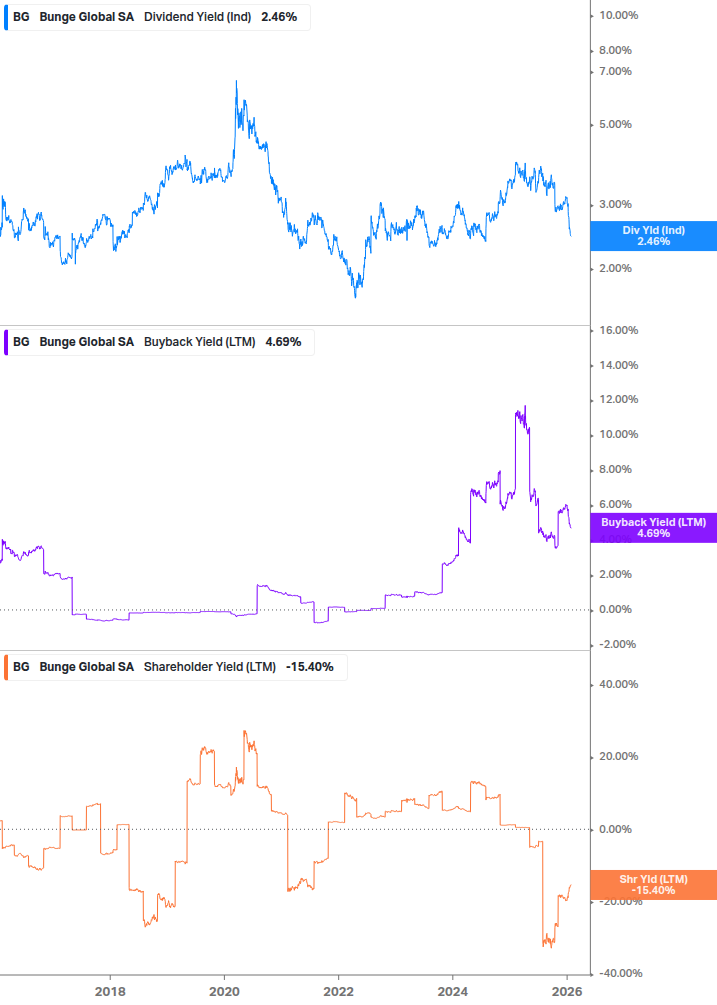The image size is (717, 1005).
Task: Click the 2022 label on time axis
Action: coord(338,992)
